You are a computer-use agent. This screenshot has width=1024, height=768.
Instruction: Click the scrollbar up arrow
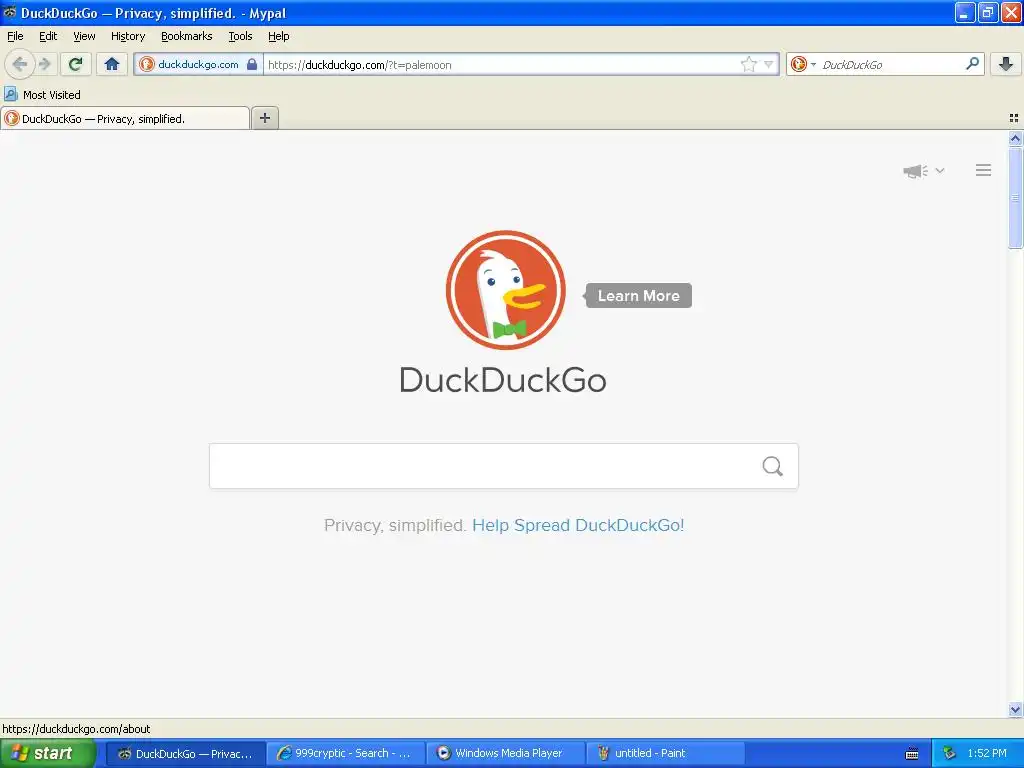click(1015, 138)
